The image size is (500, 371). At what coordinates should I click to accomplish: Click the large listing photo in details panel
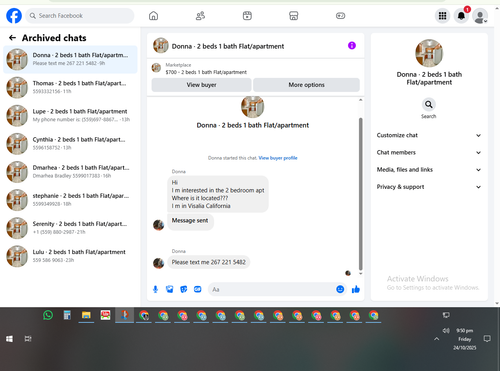[x=429, y=53]
